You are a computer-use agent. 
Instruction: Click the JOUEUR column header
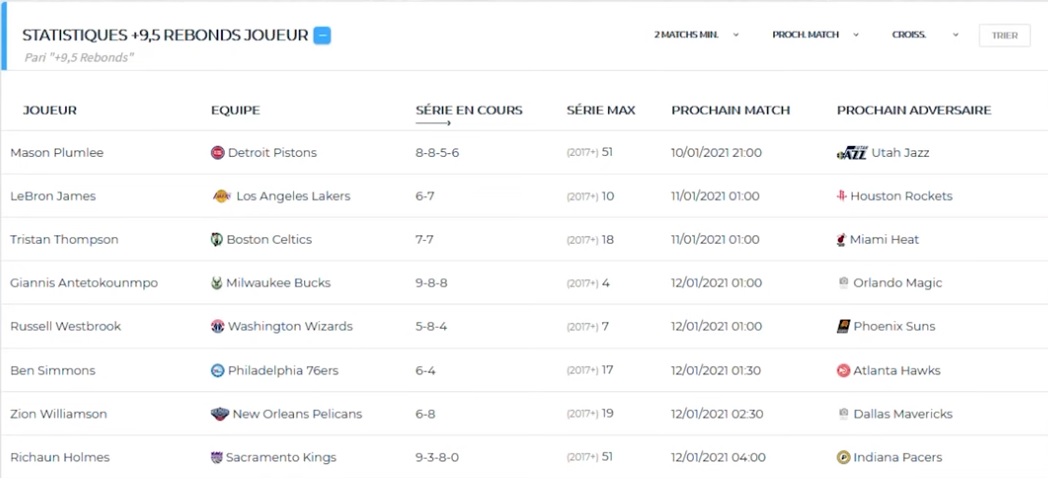tap(50, 110)
